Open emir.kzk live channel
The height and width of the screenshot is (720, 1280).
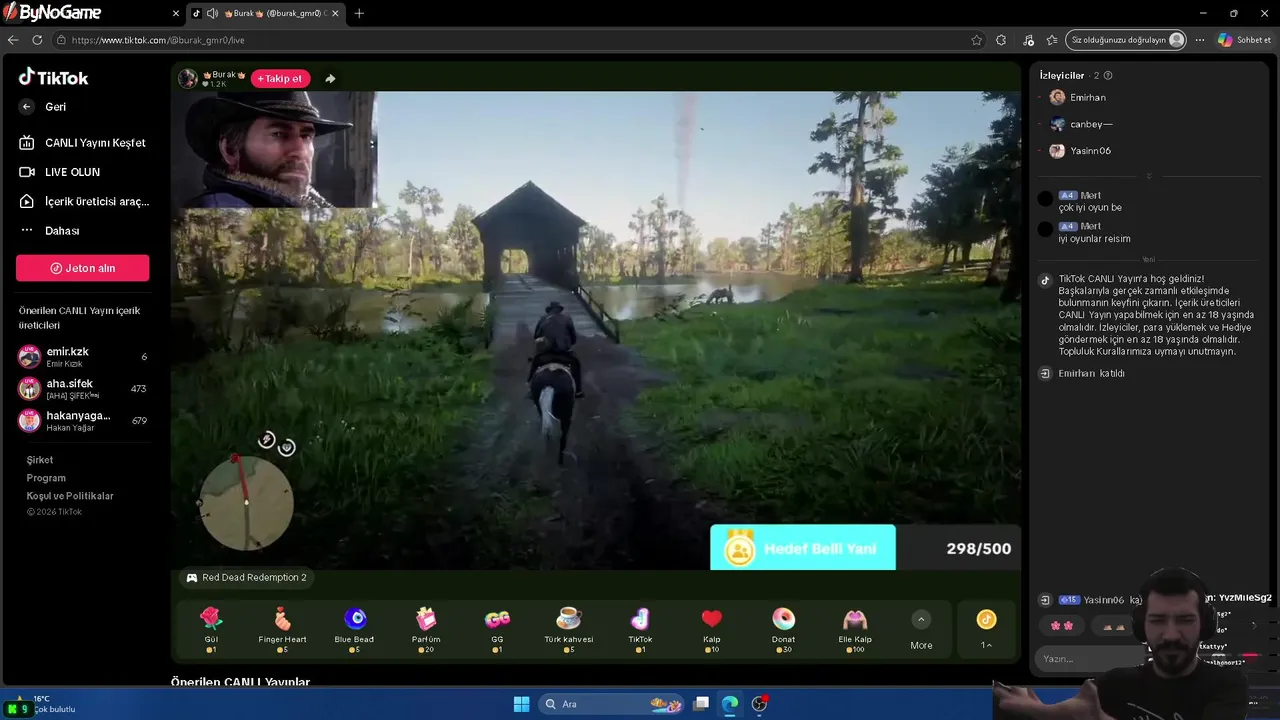click(82, 357)
